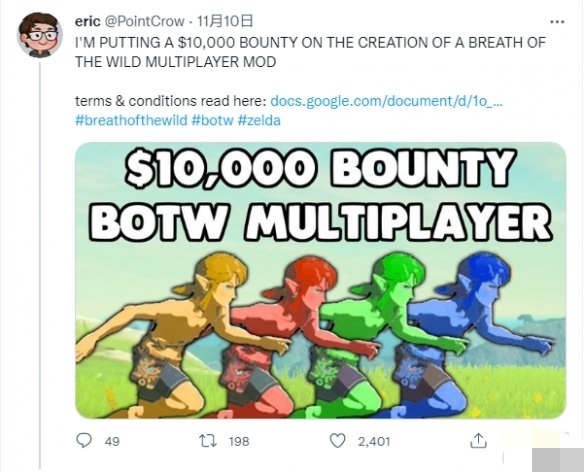The height and width of the screenshot is (472, 584).
Task: Open the #botw hashtag
Action: pos(212,120)
